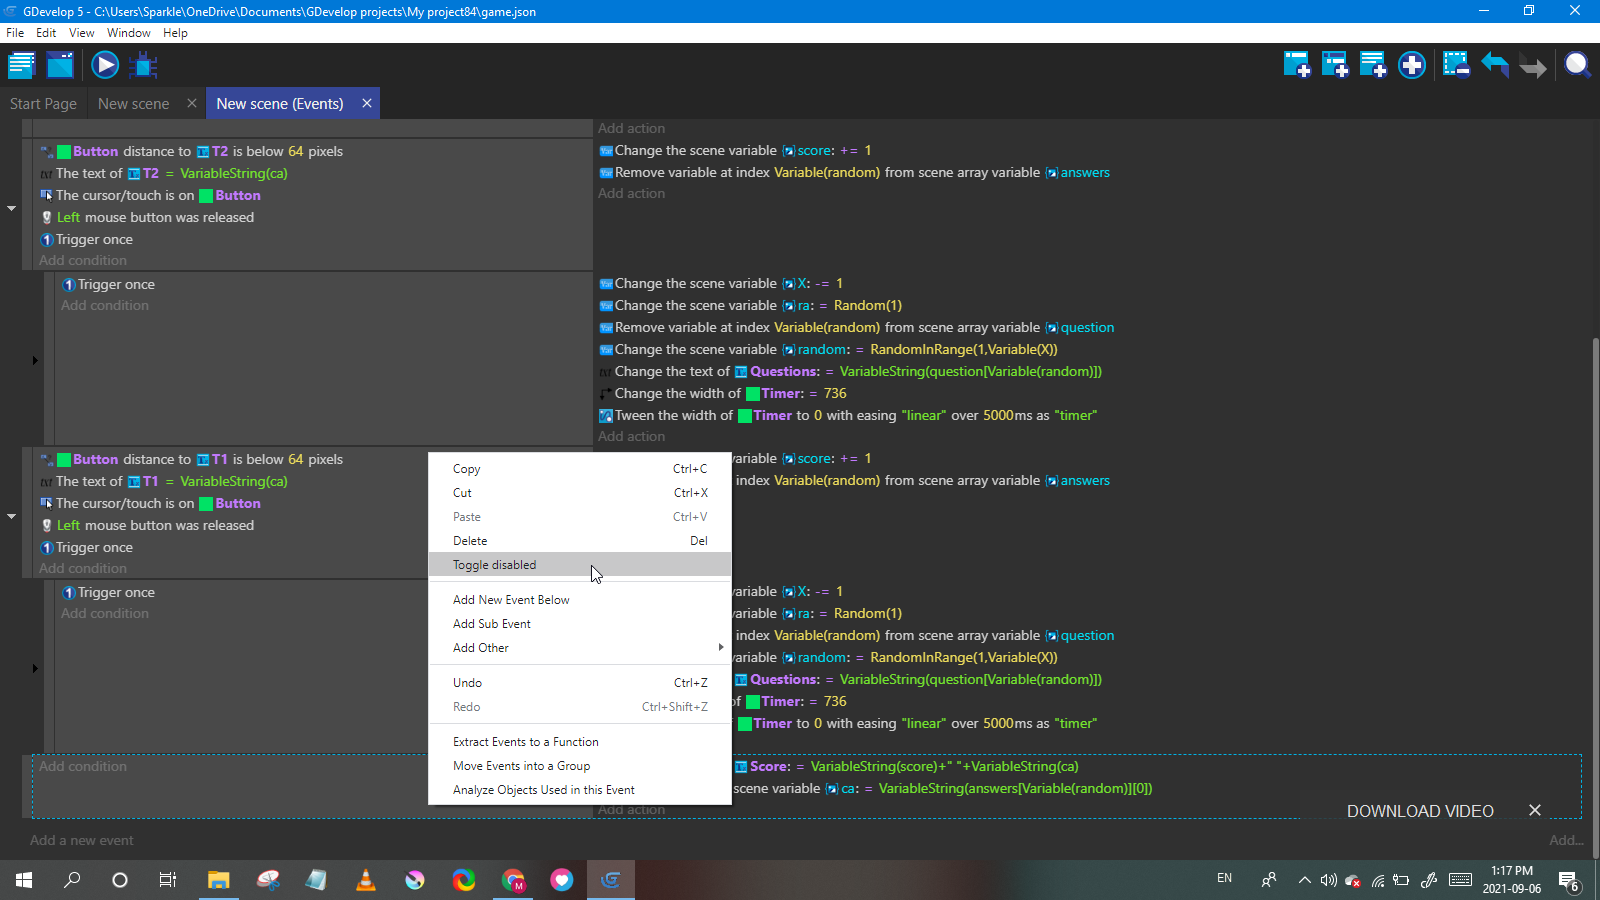Click the blue Undo arrow in the toolbar
The width and height of the screenshot is (1600, 900).
(1495, 65)
